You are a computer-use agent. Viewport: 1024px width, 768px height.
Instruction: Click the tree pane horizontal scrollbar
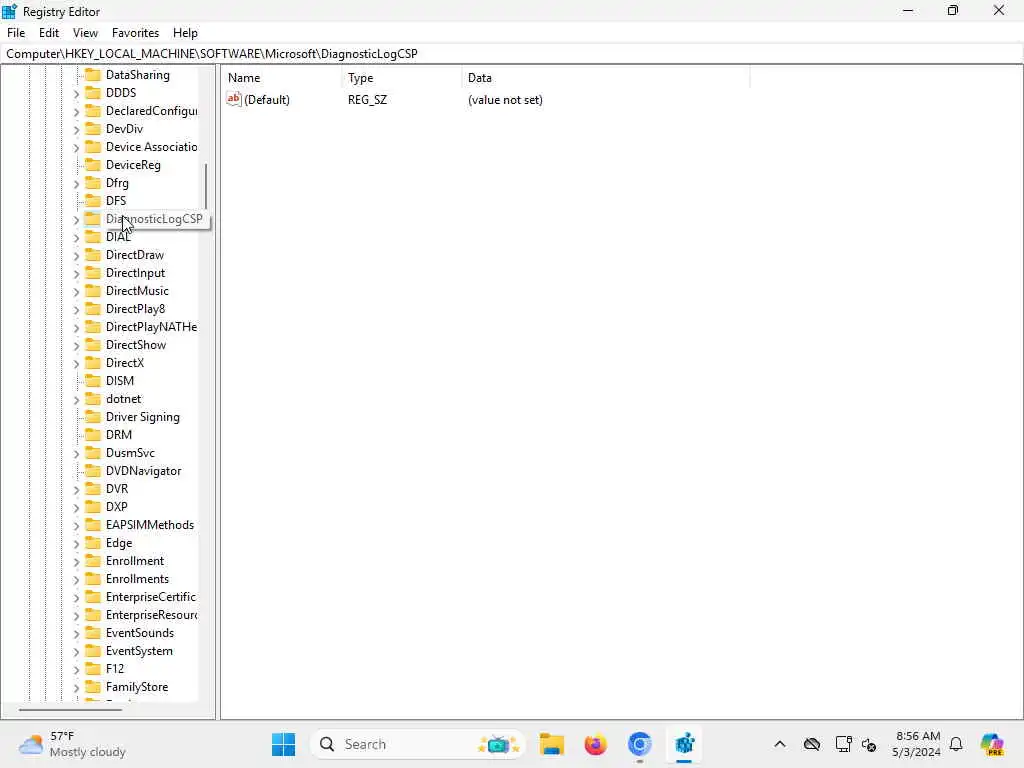(70, 709)
